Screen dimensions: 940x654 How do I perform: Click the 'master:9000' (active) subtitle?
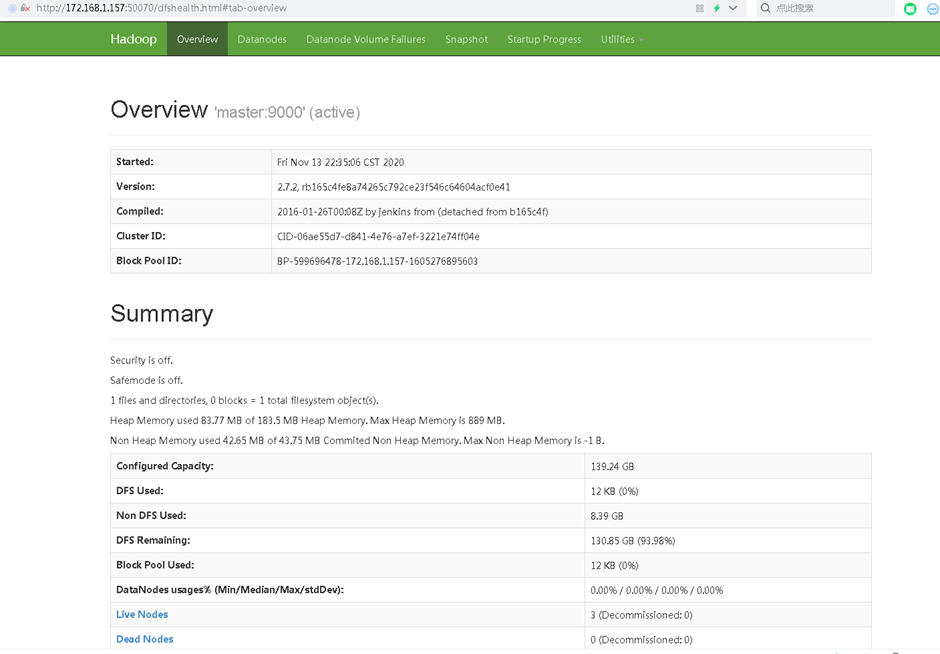click(x=287, y=112)
